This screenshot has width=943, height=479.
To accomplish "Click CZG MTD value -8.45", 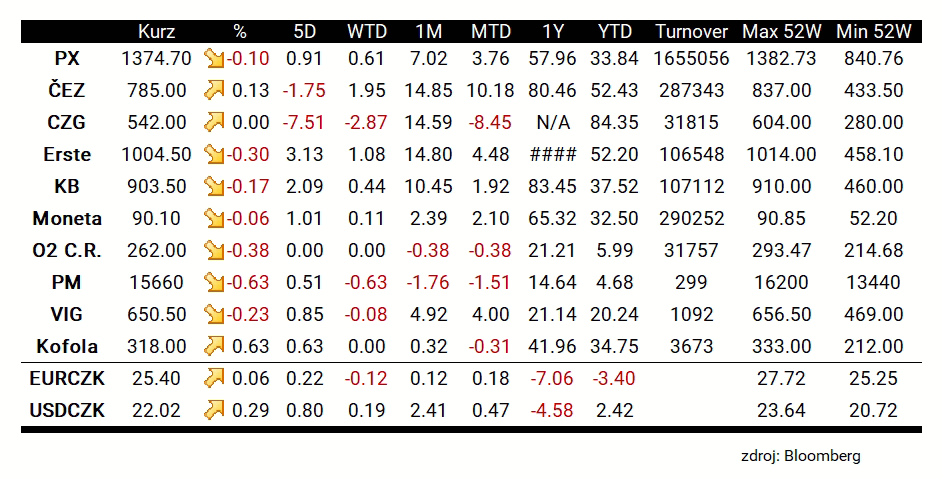I will pyautogui.click(x=491, y=122).
